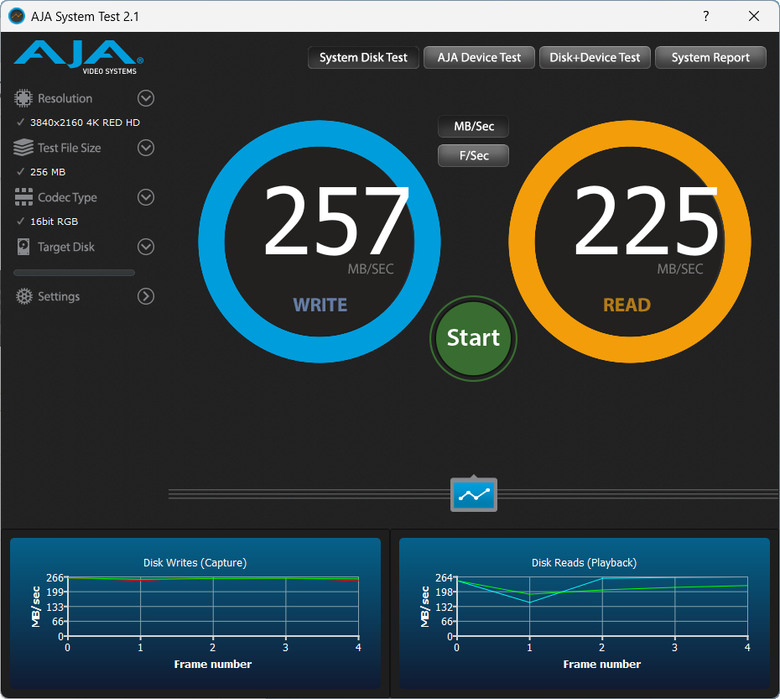Toggle the graph view icon button
This screenshot has width=780, height=699.
[474, 495]
